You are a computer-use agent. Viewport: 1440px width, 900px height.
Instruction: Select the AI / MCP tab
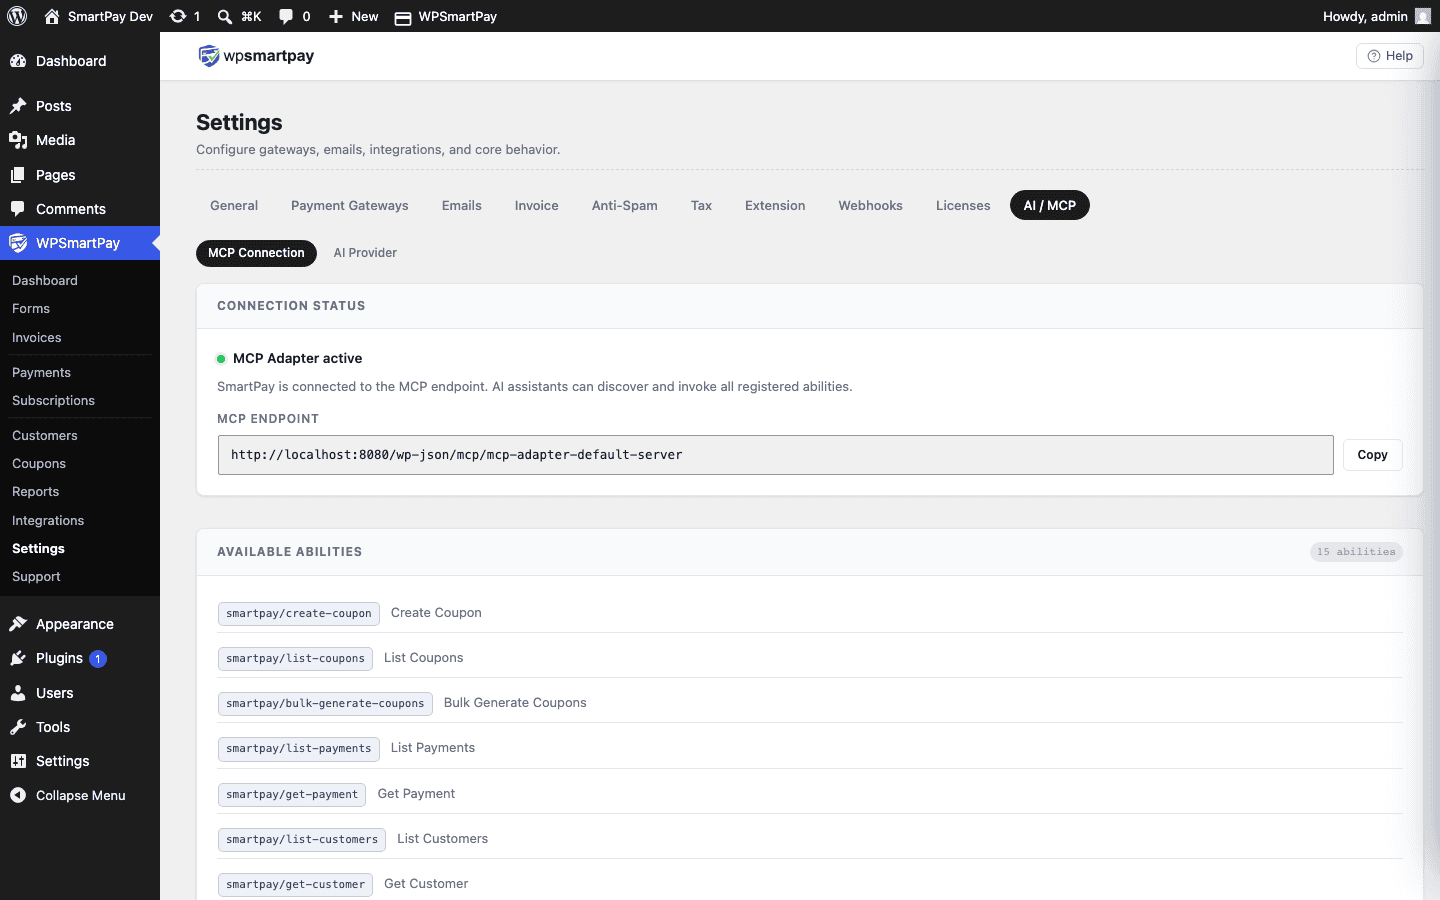(1050, 205)
